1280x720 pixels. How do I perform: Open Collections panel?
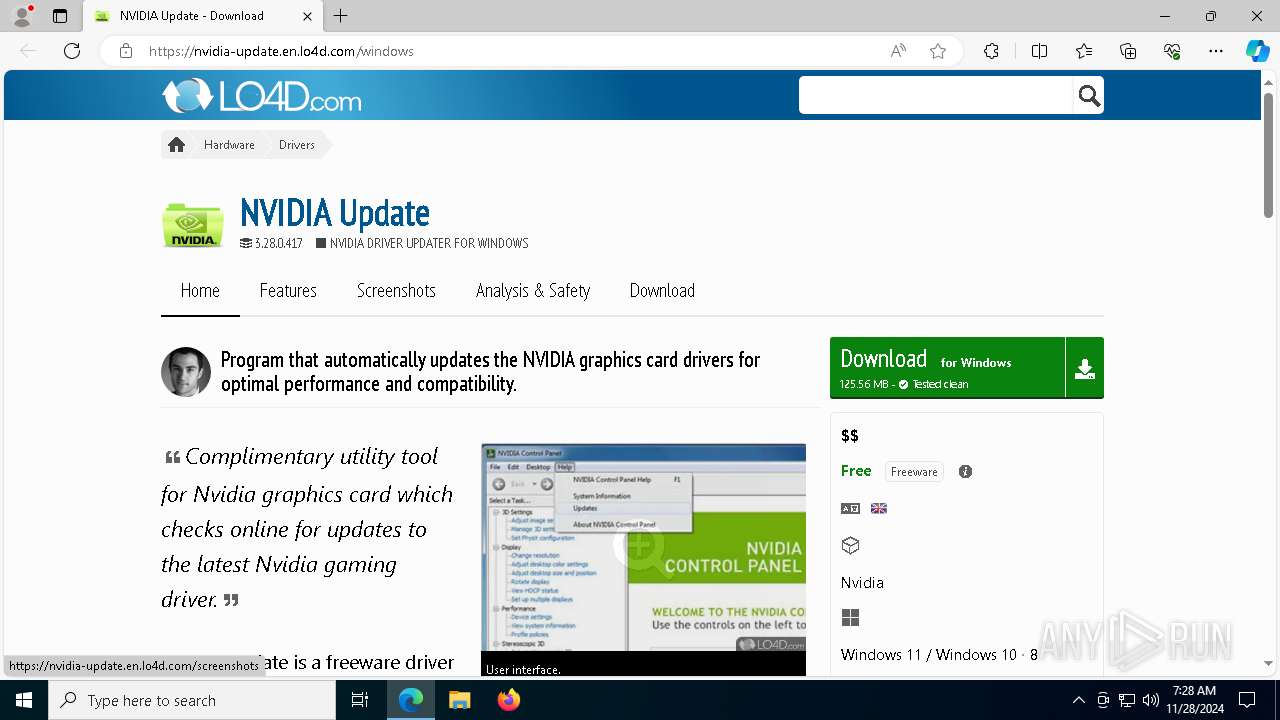(x=1128, y=51)
